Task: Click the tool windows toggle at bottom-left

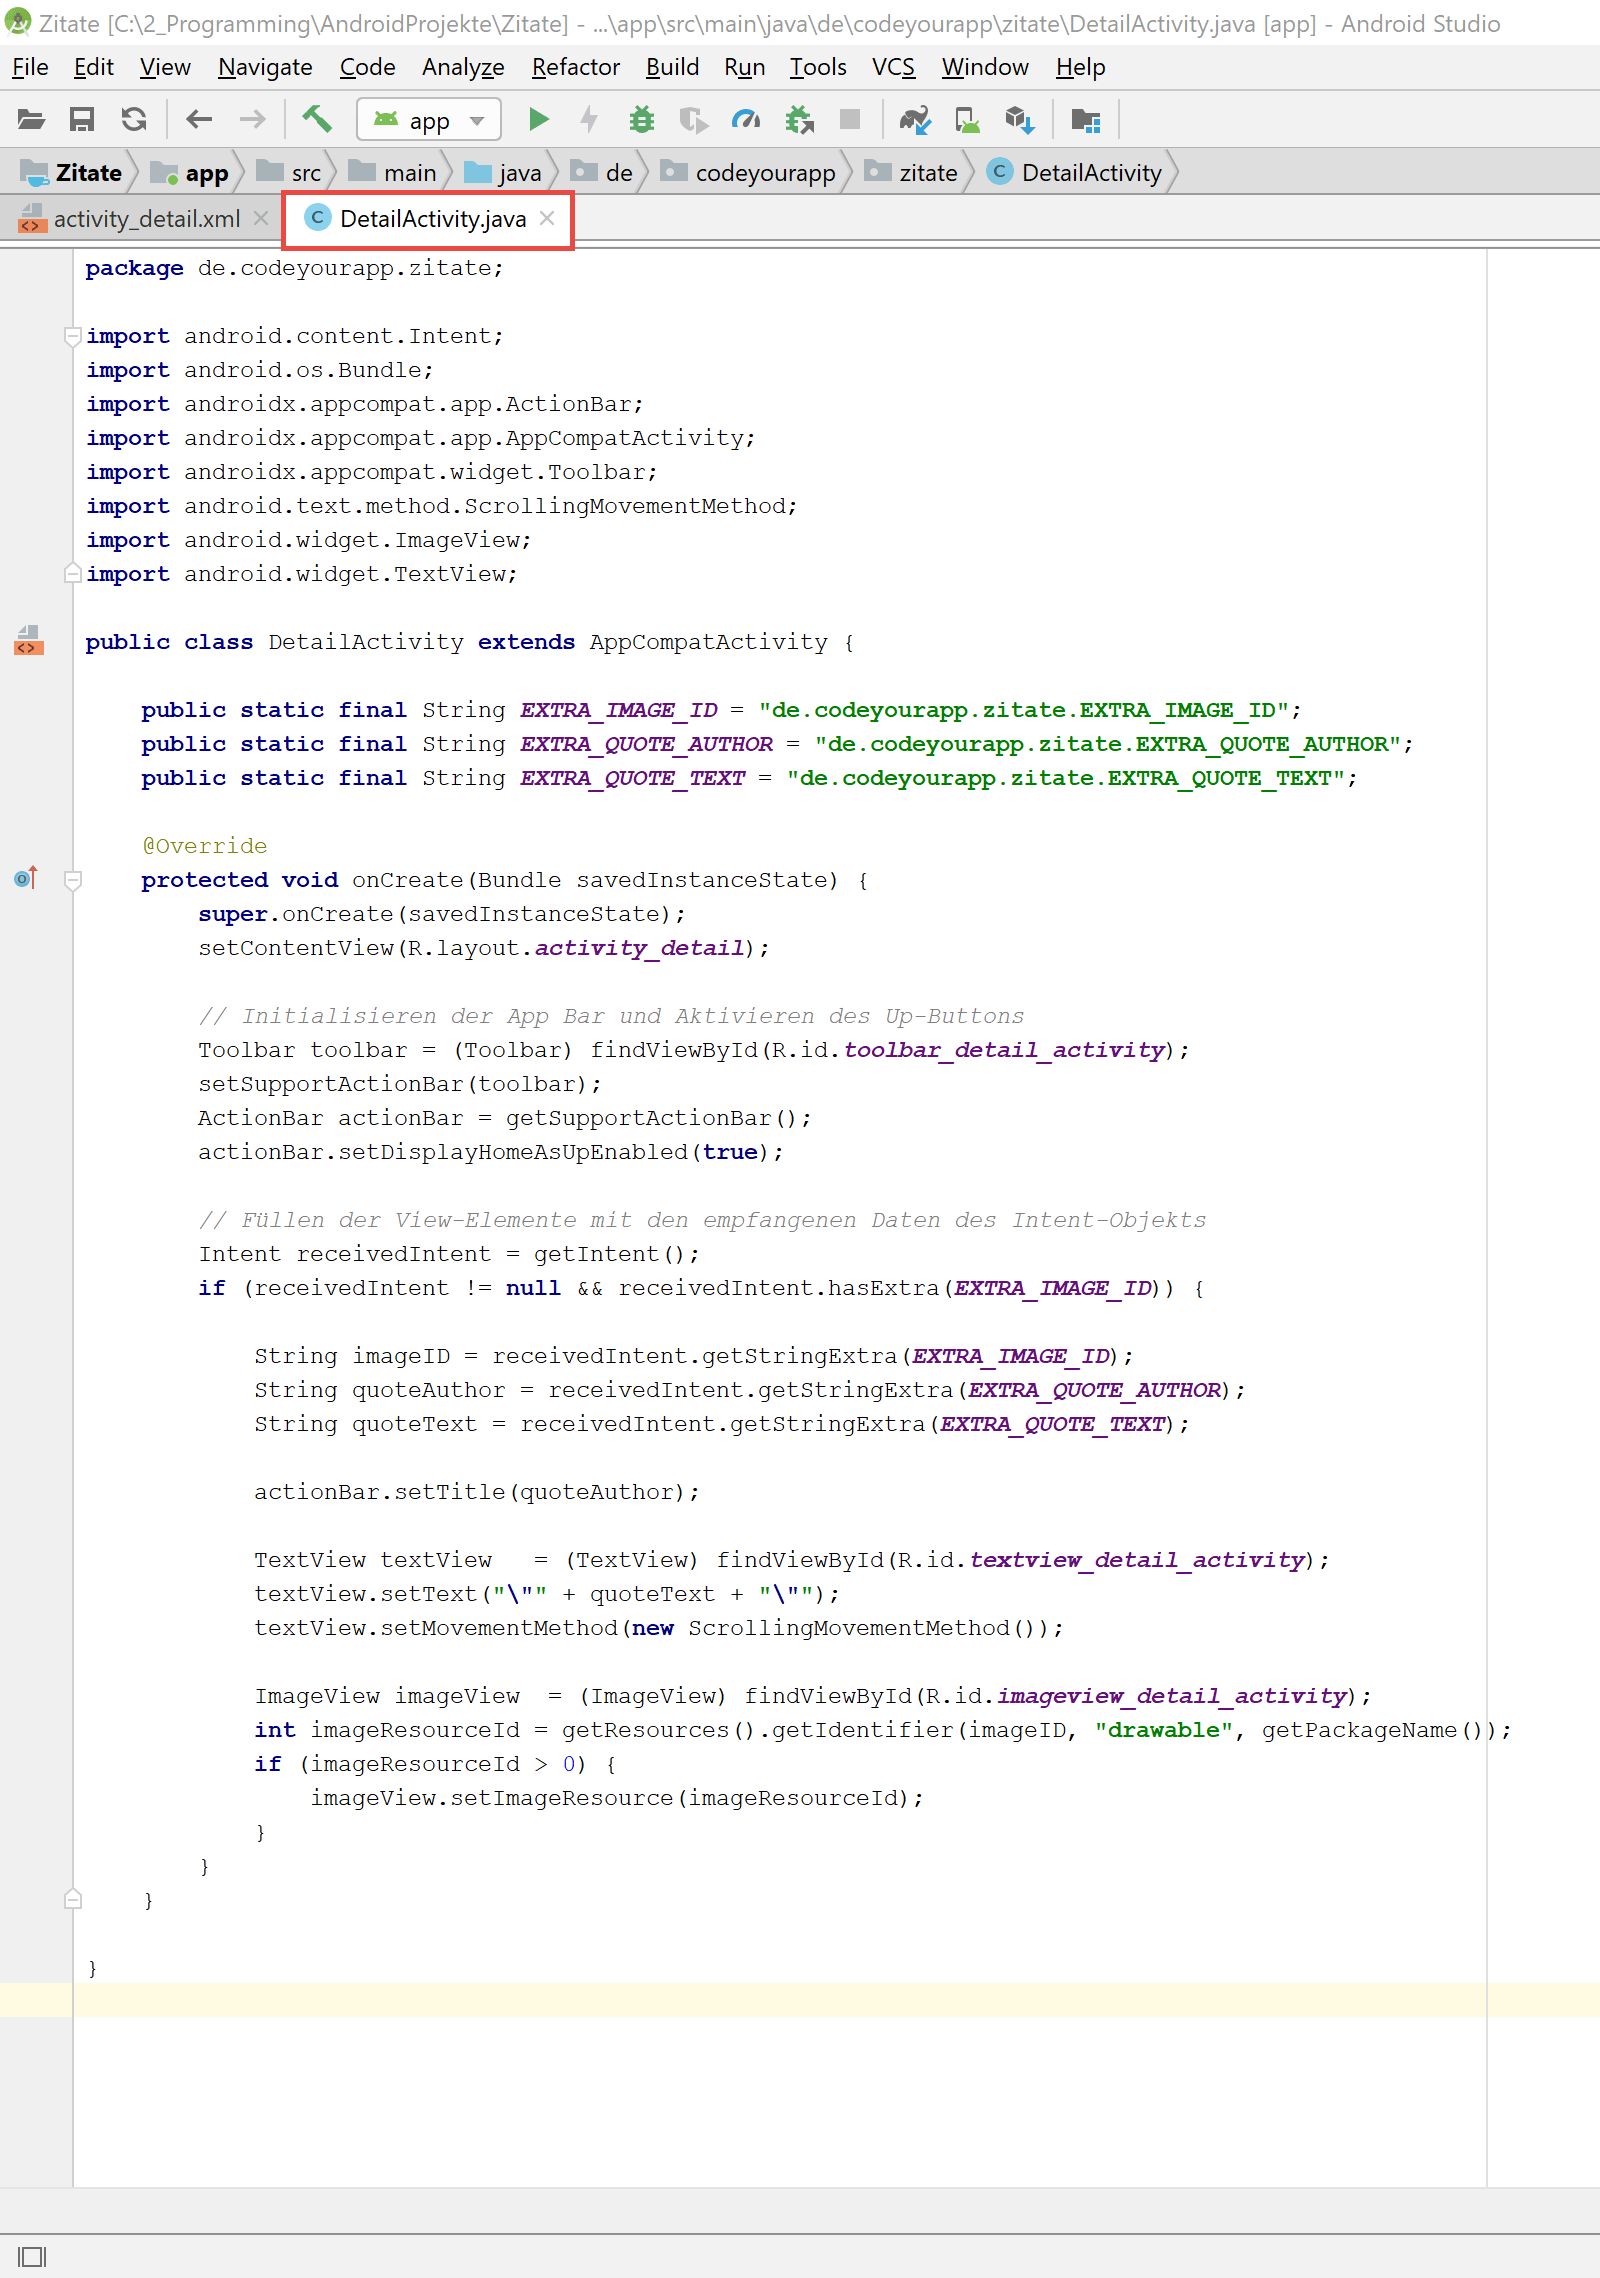Action: coord(32,2257)
